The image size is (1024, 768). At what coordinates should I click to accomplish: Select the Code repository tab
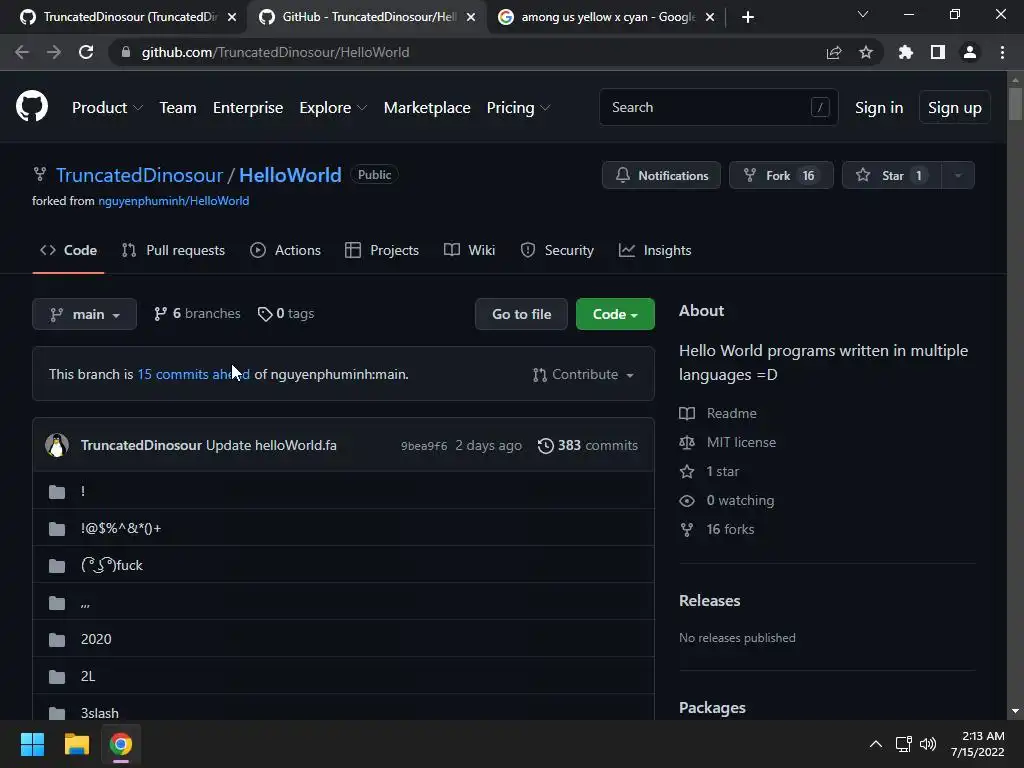69,250
